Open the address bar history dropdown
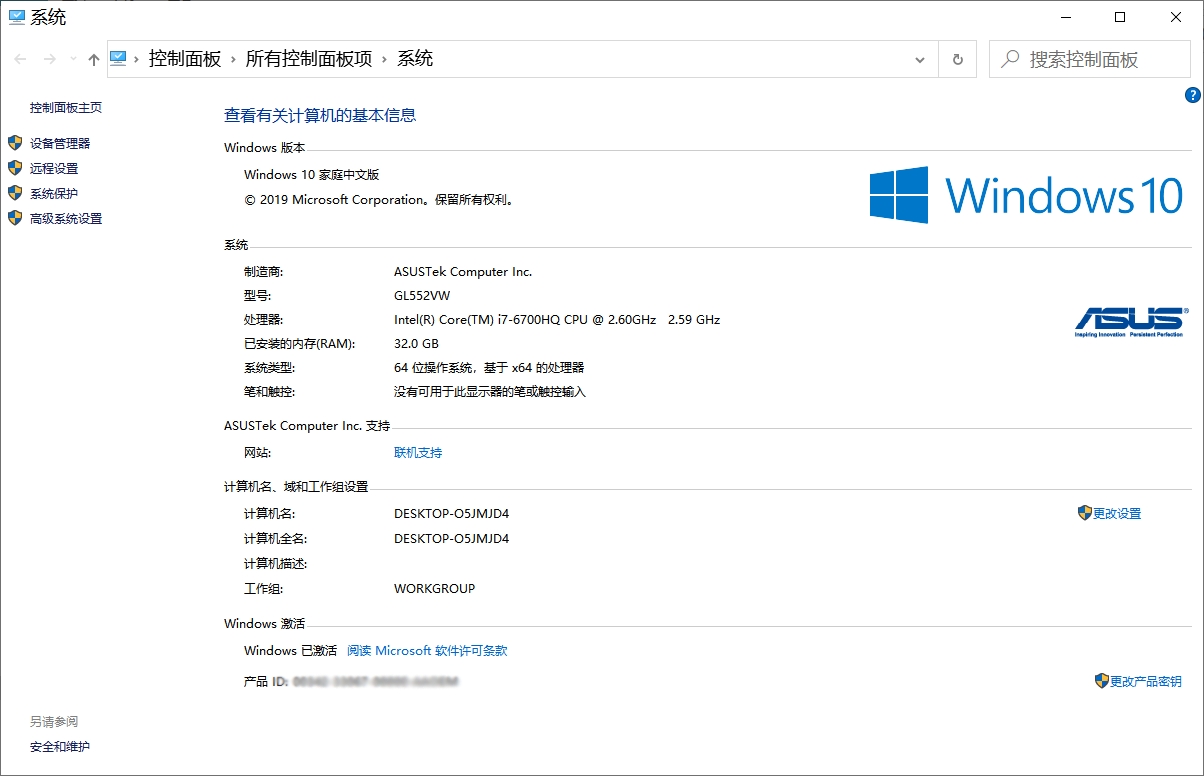The image size is (1204, 776). pyautogui.click(x=920, y=60)
